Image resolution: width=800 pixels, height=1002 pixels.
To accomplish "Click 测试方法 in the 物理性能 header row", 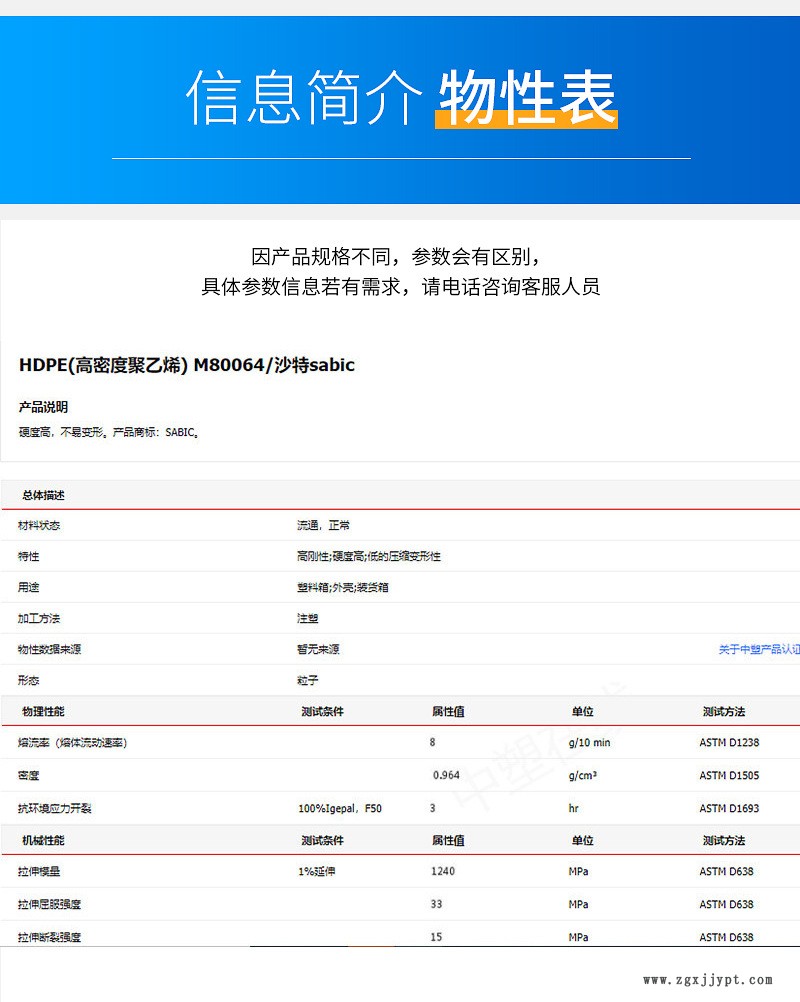I will (724, 712).
